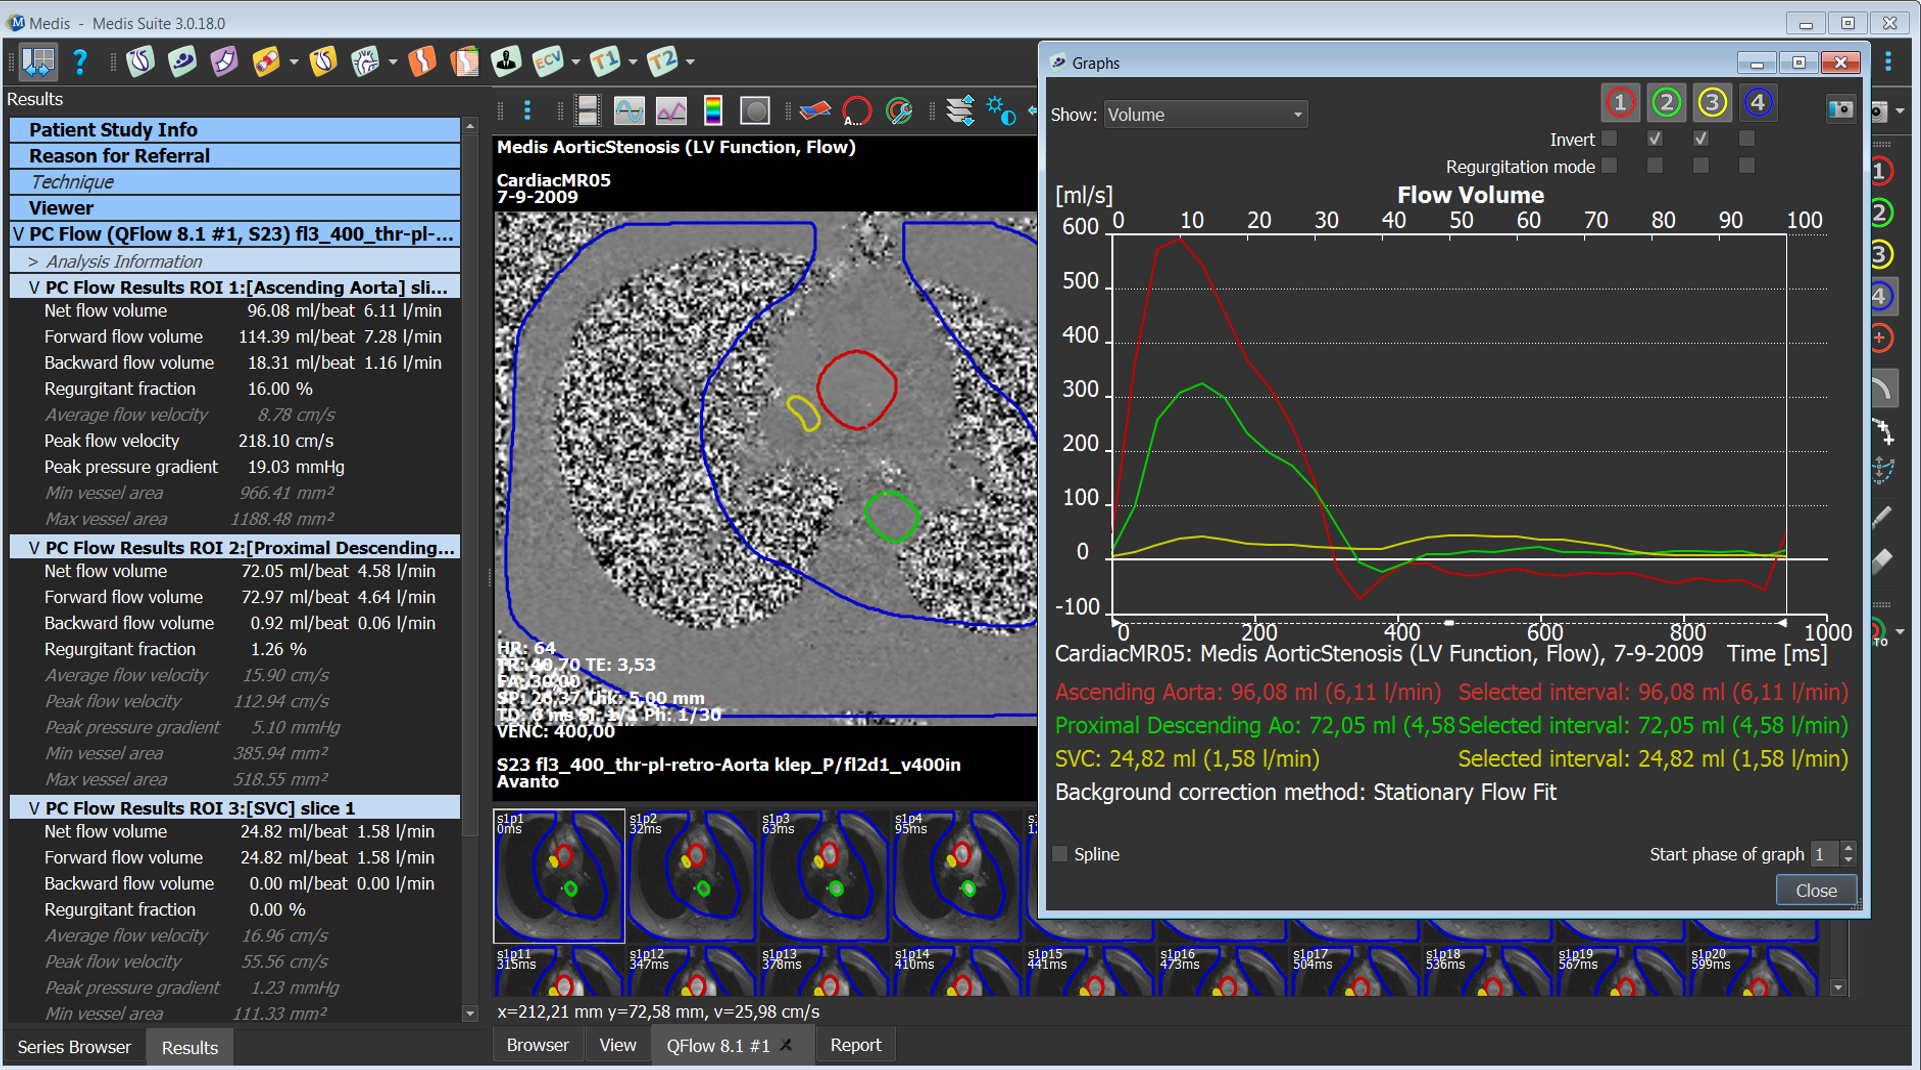Select ROI 4 in the right toolbar
1921x1070 pixels.
pos(1880,296)
